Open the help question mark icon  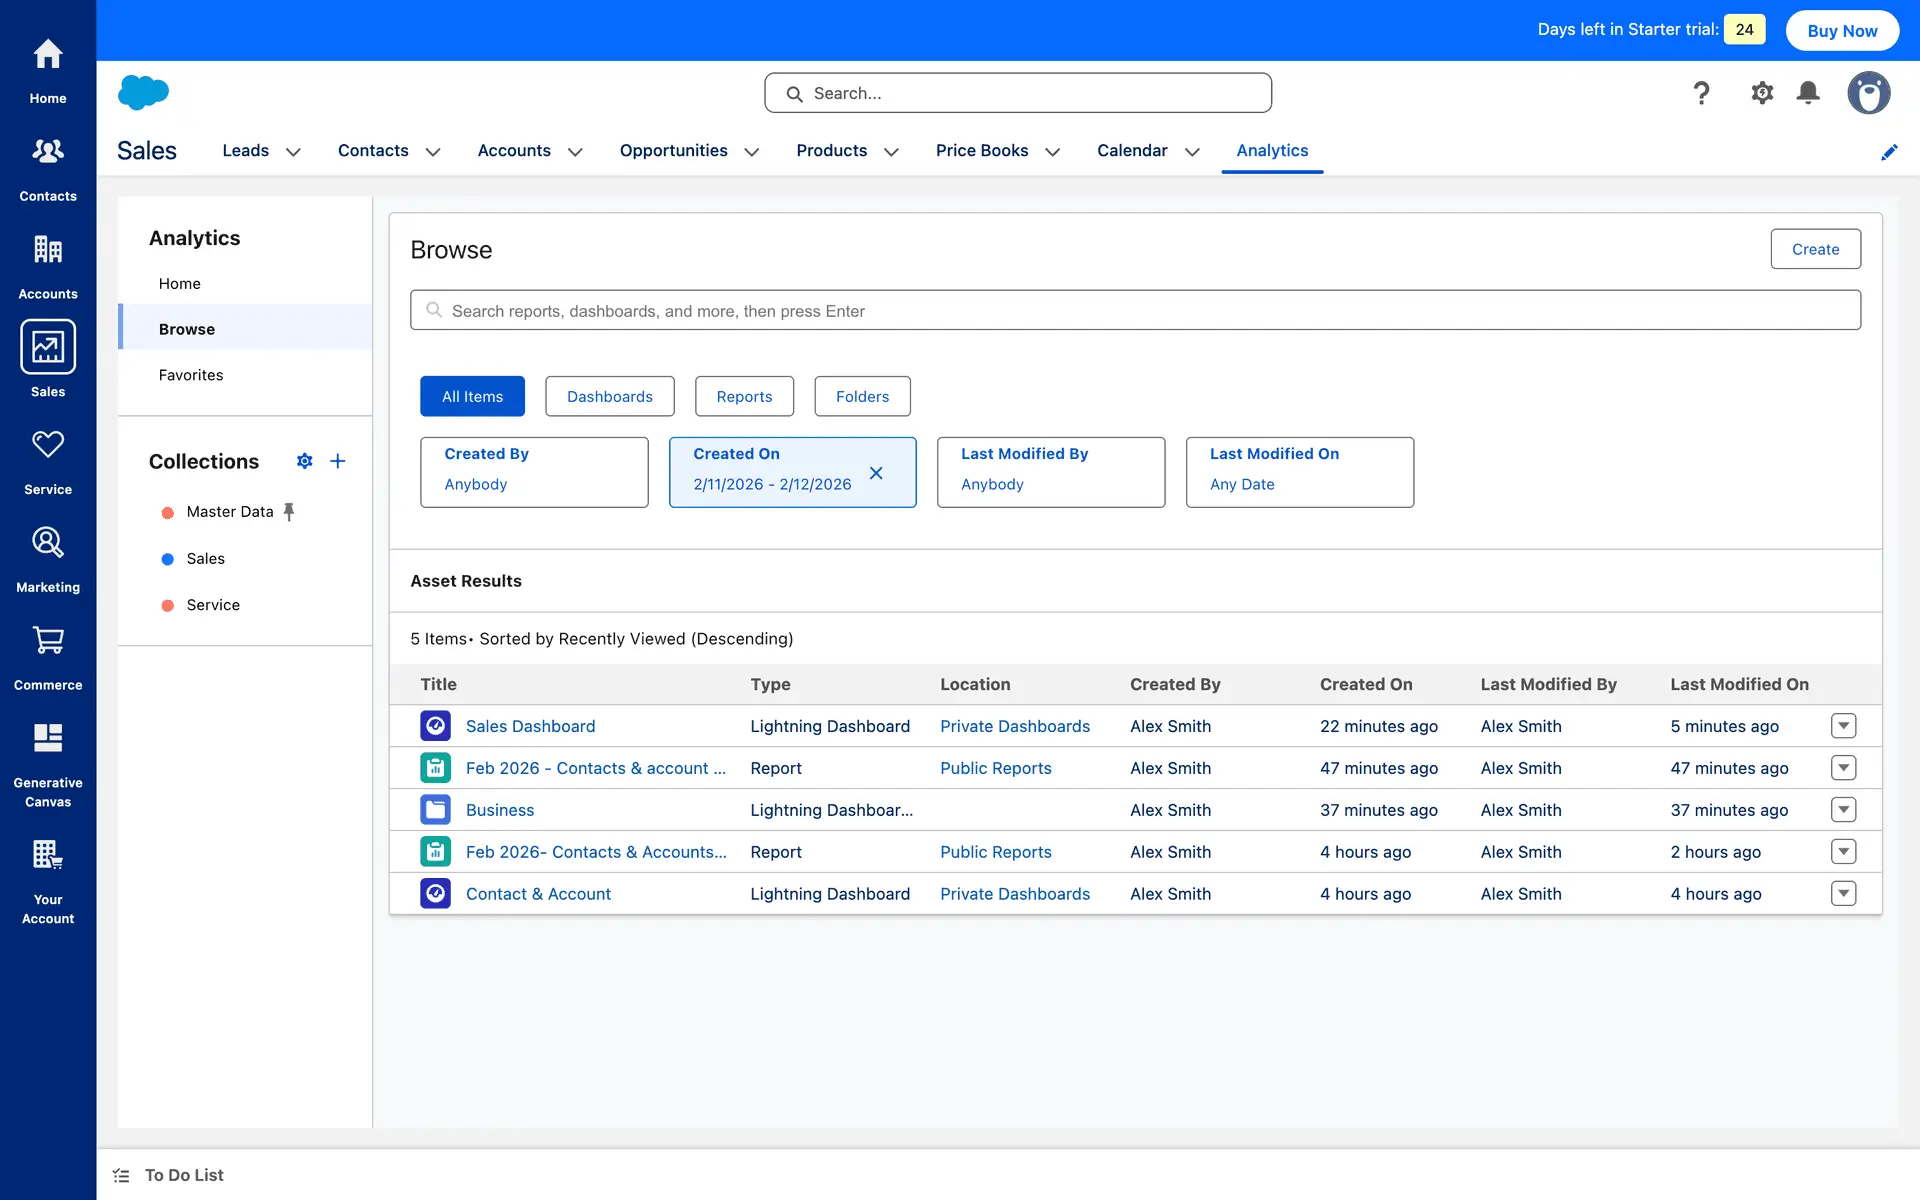(1701, 93)
